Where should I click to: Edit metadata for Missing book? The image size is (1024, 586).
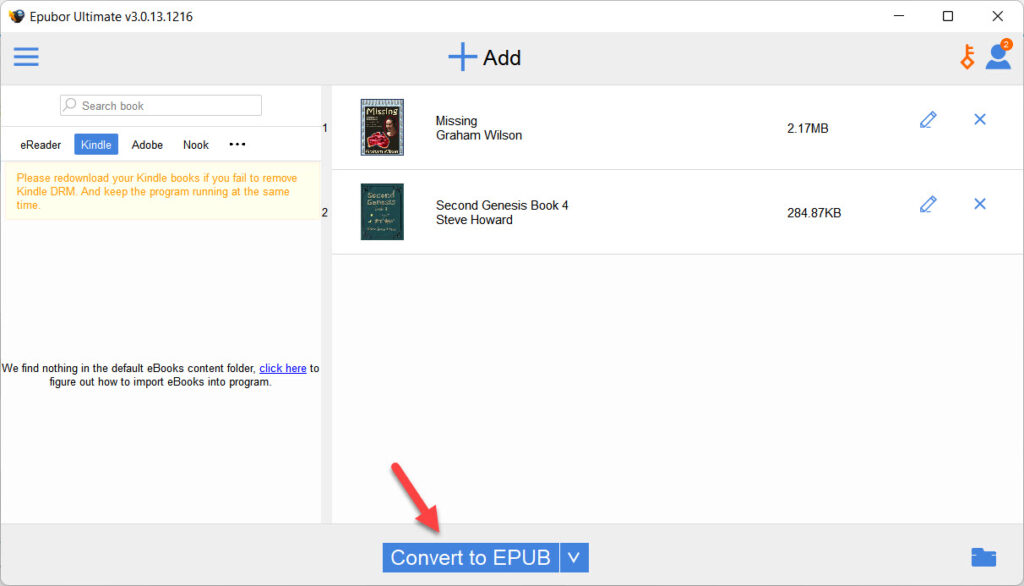point(928,120)
